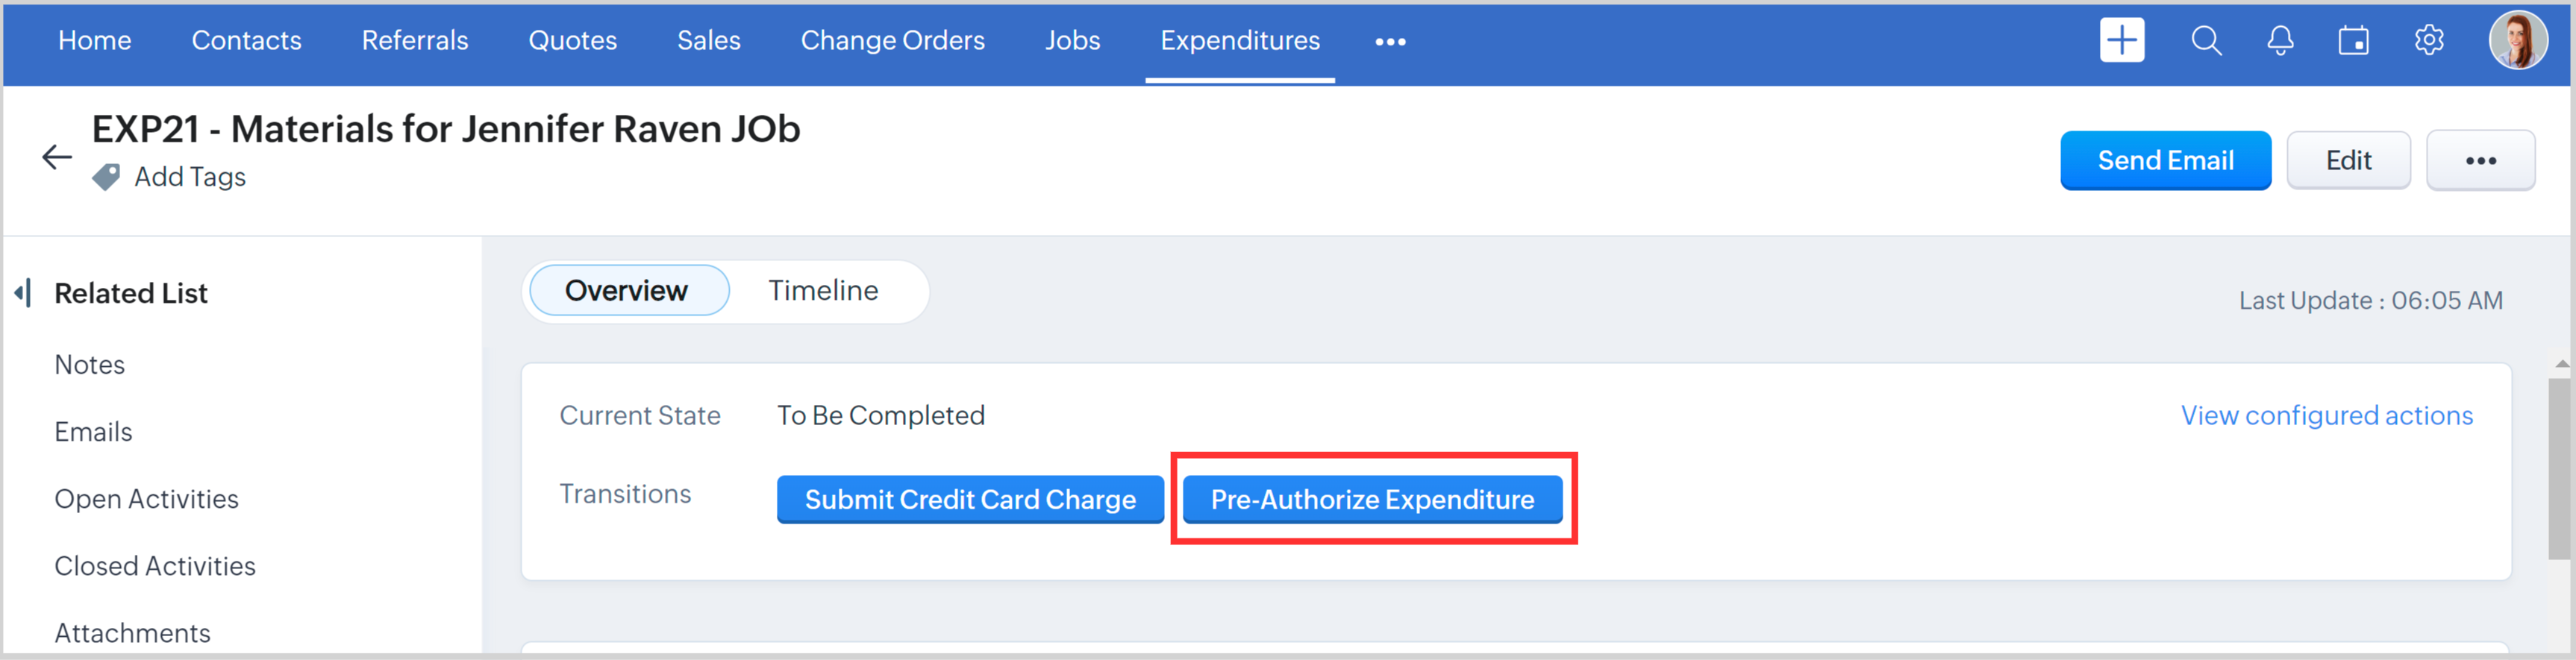Open the search magnifier icon
This screenshot has height=660, width=2576.
click(2205, 41)
